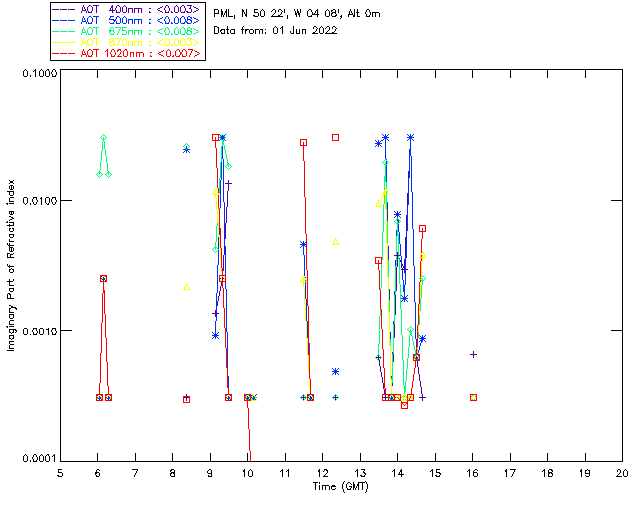Click the purple plus marker near time 16

[x=473, y=354]
